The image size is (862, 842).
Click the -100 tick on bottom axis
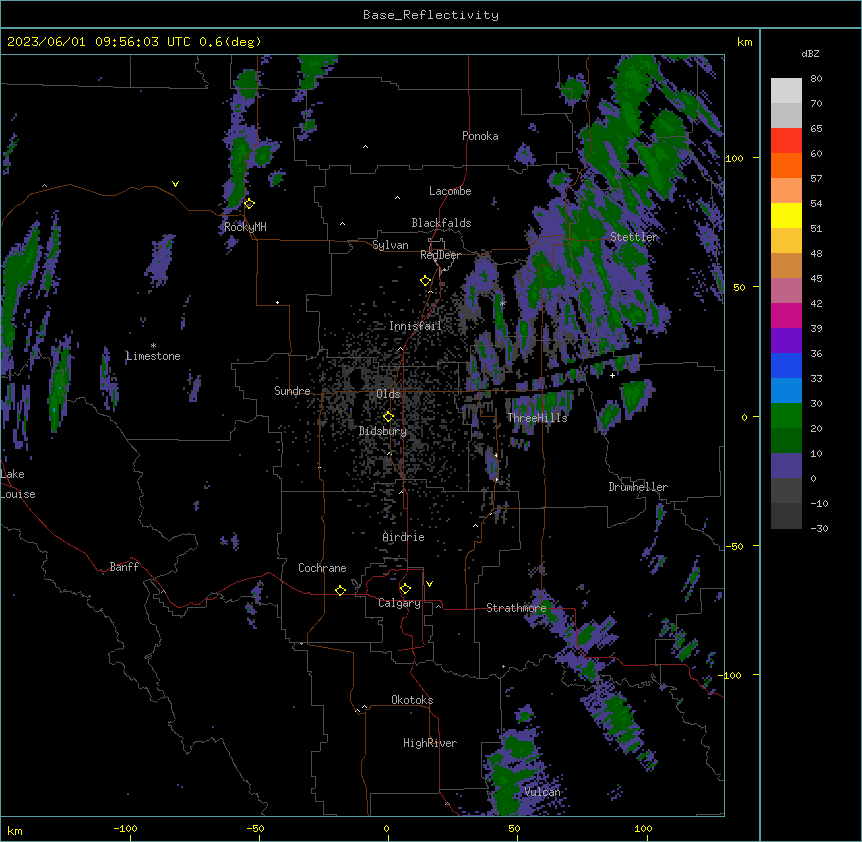point(125,828)
